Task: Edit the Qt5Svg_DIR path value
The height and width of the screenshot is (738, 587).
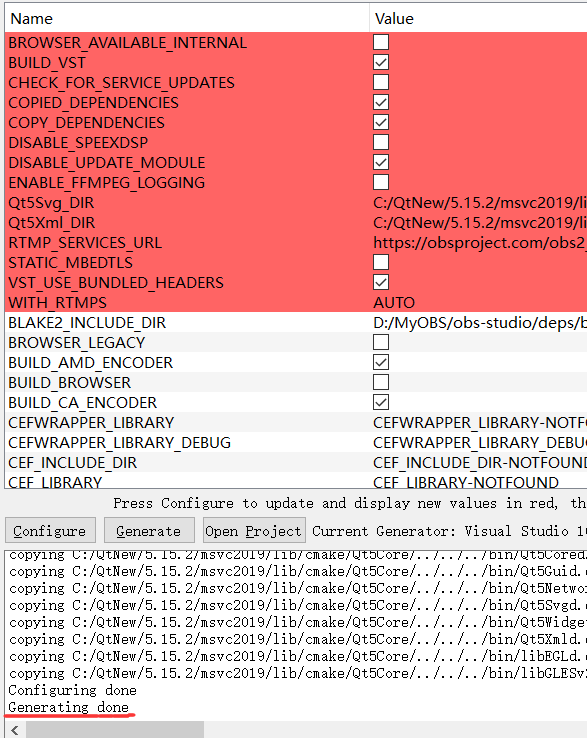Action: pyautogui.click(x=480, y=203)
